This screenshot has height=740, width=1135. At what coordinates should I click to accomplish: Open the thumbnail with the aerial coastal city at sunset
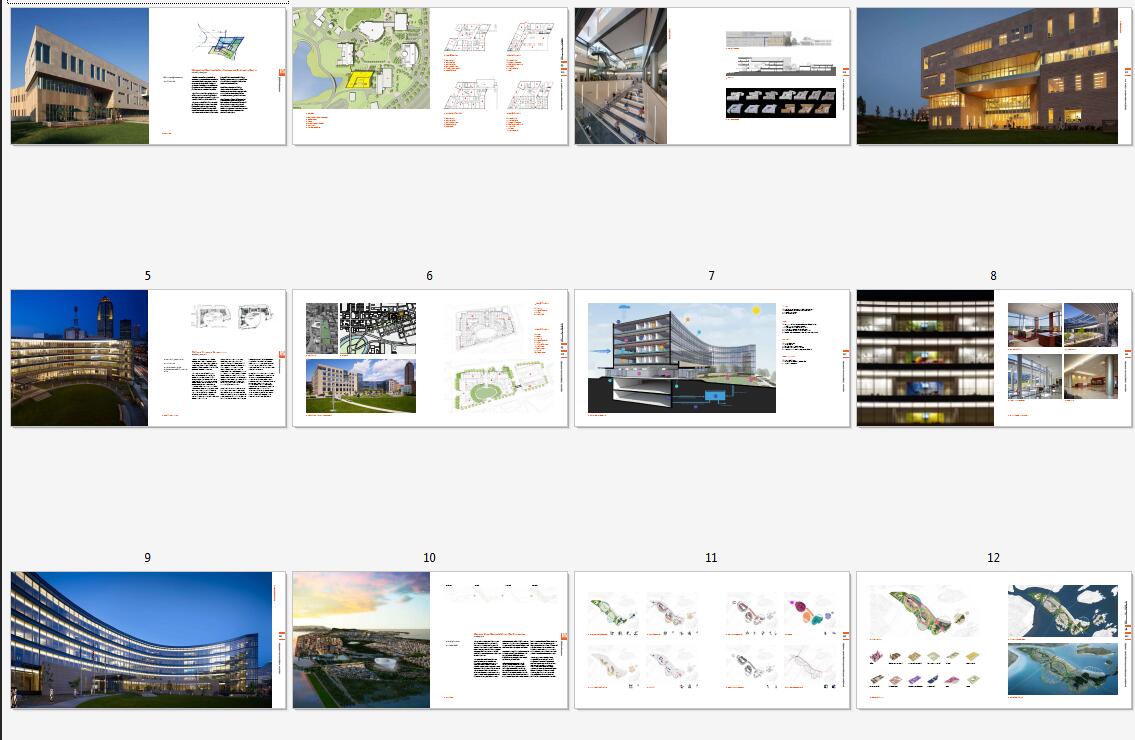tap(430, 640)
